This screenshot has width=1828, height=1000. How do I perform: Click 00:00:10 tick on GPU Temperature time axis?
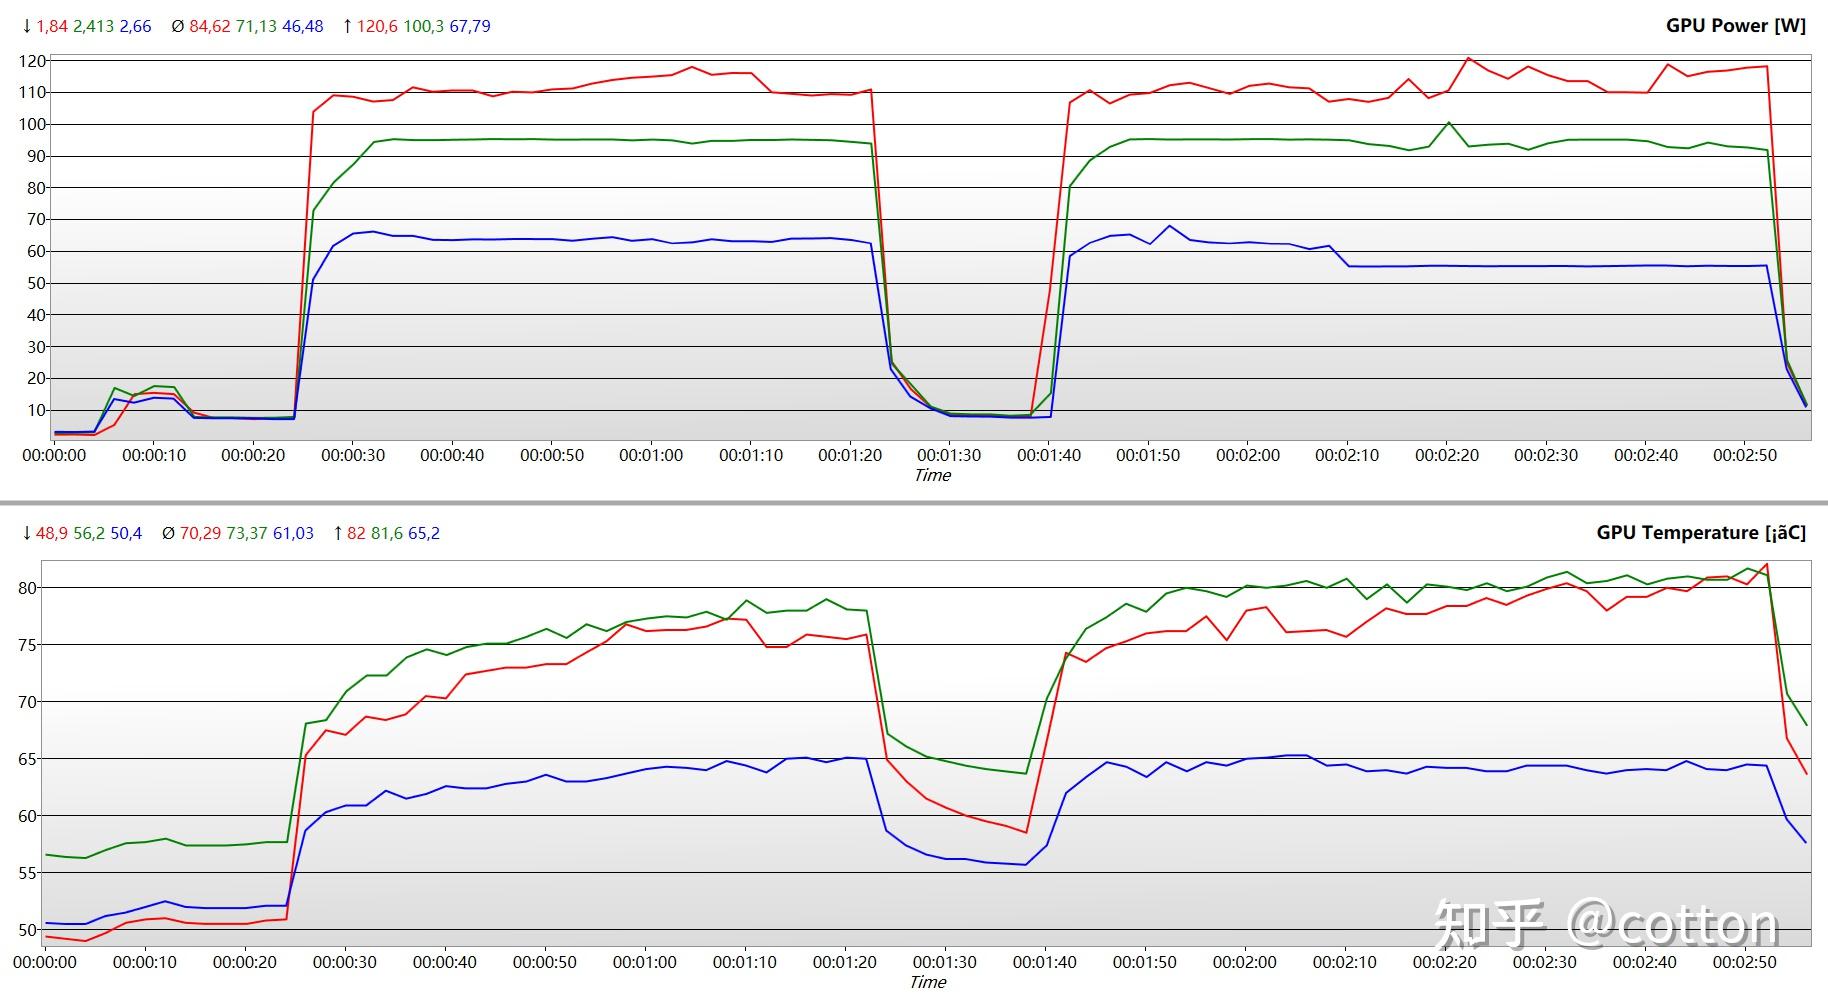click(x=145, y=963)
